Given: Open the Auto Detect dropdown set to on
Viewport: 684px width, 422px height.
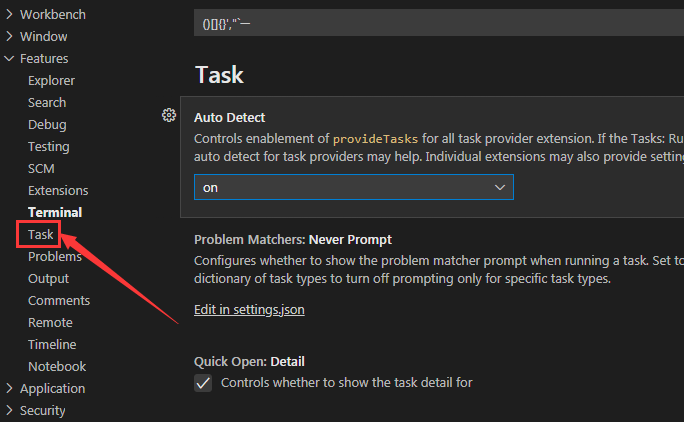Looking at the screenshot, I should pyautogui.click(x=353, y=187).
